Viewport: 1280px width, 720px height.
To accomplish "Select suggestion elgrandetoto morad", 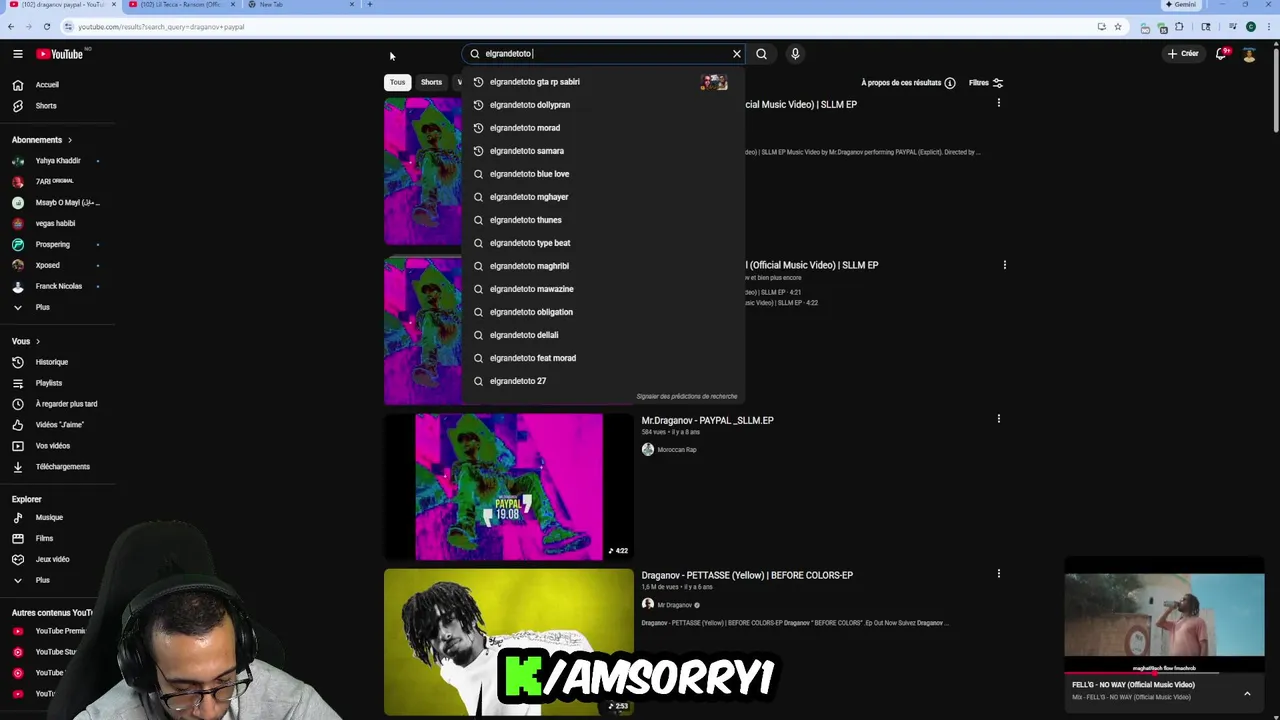I will click(x=603, y=128).
